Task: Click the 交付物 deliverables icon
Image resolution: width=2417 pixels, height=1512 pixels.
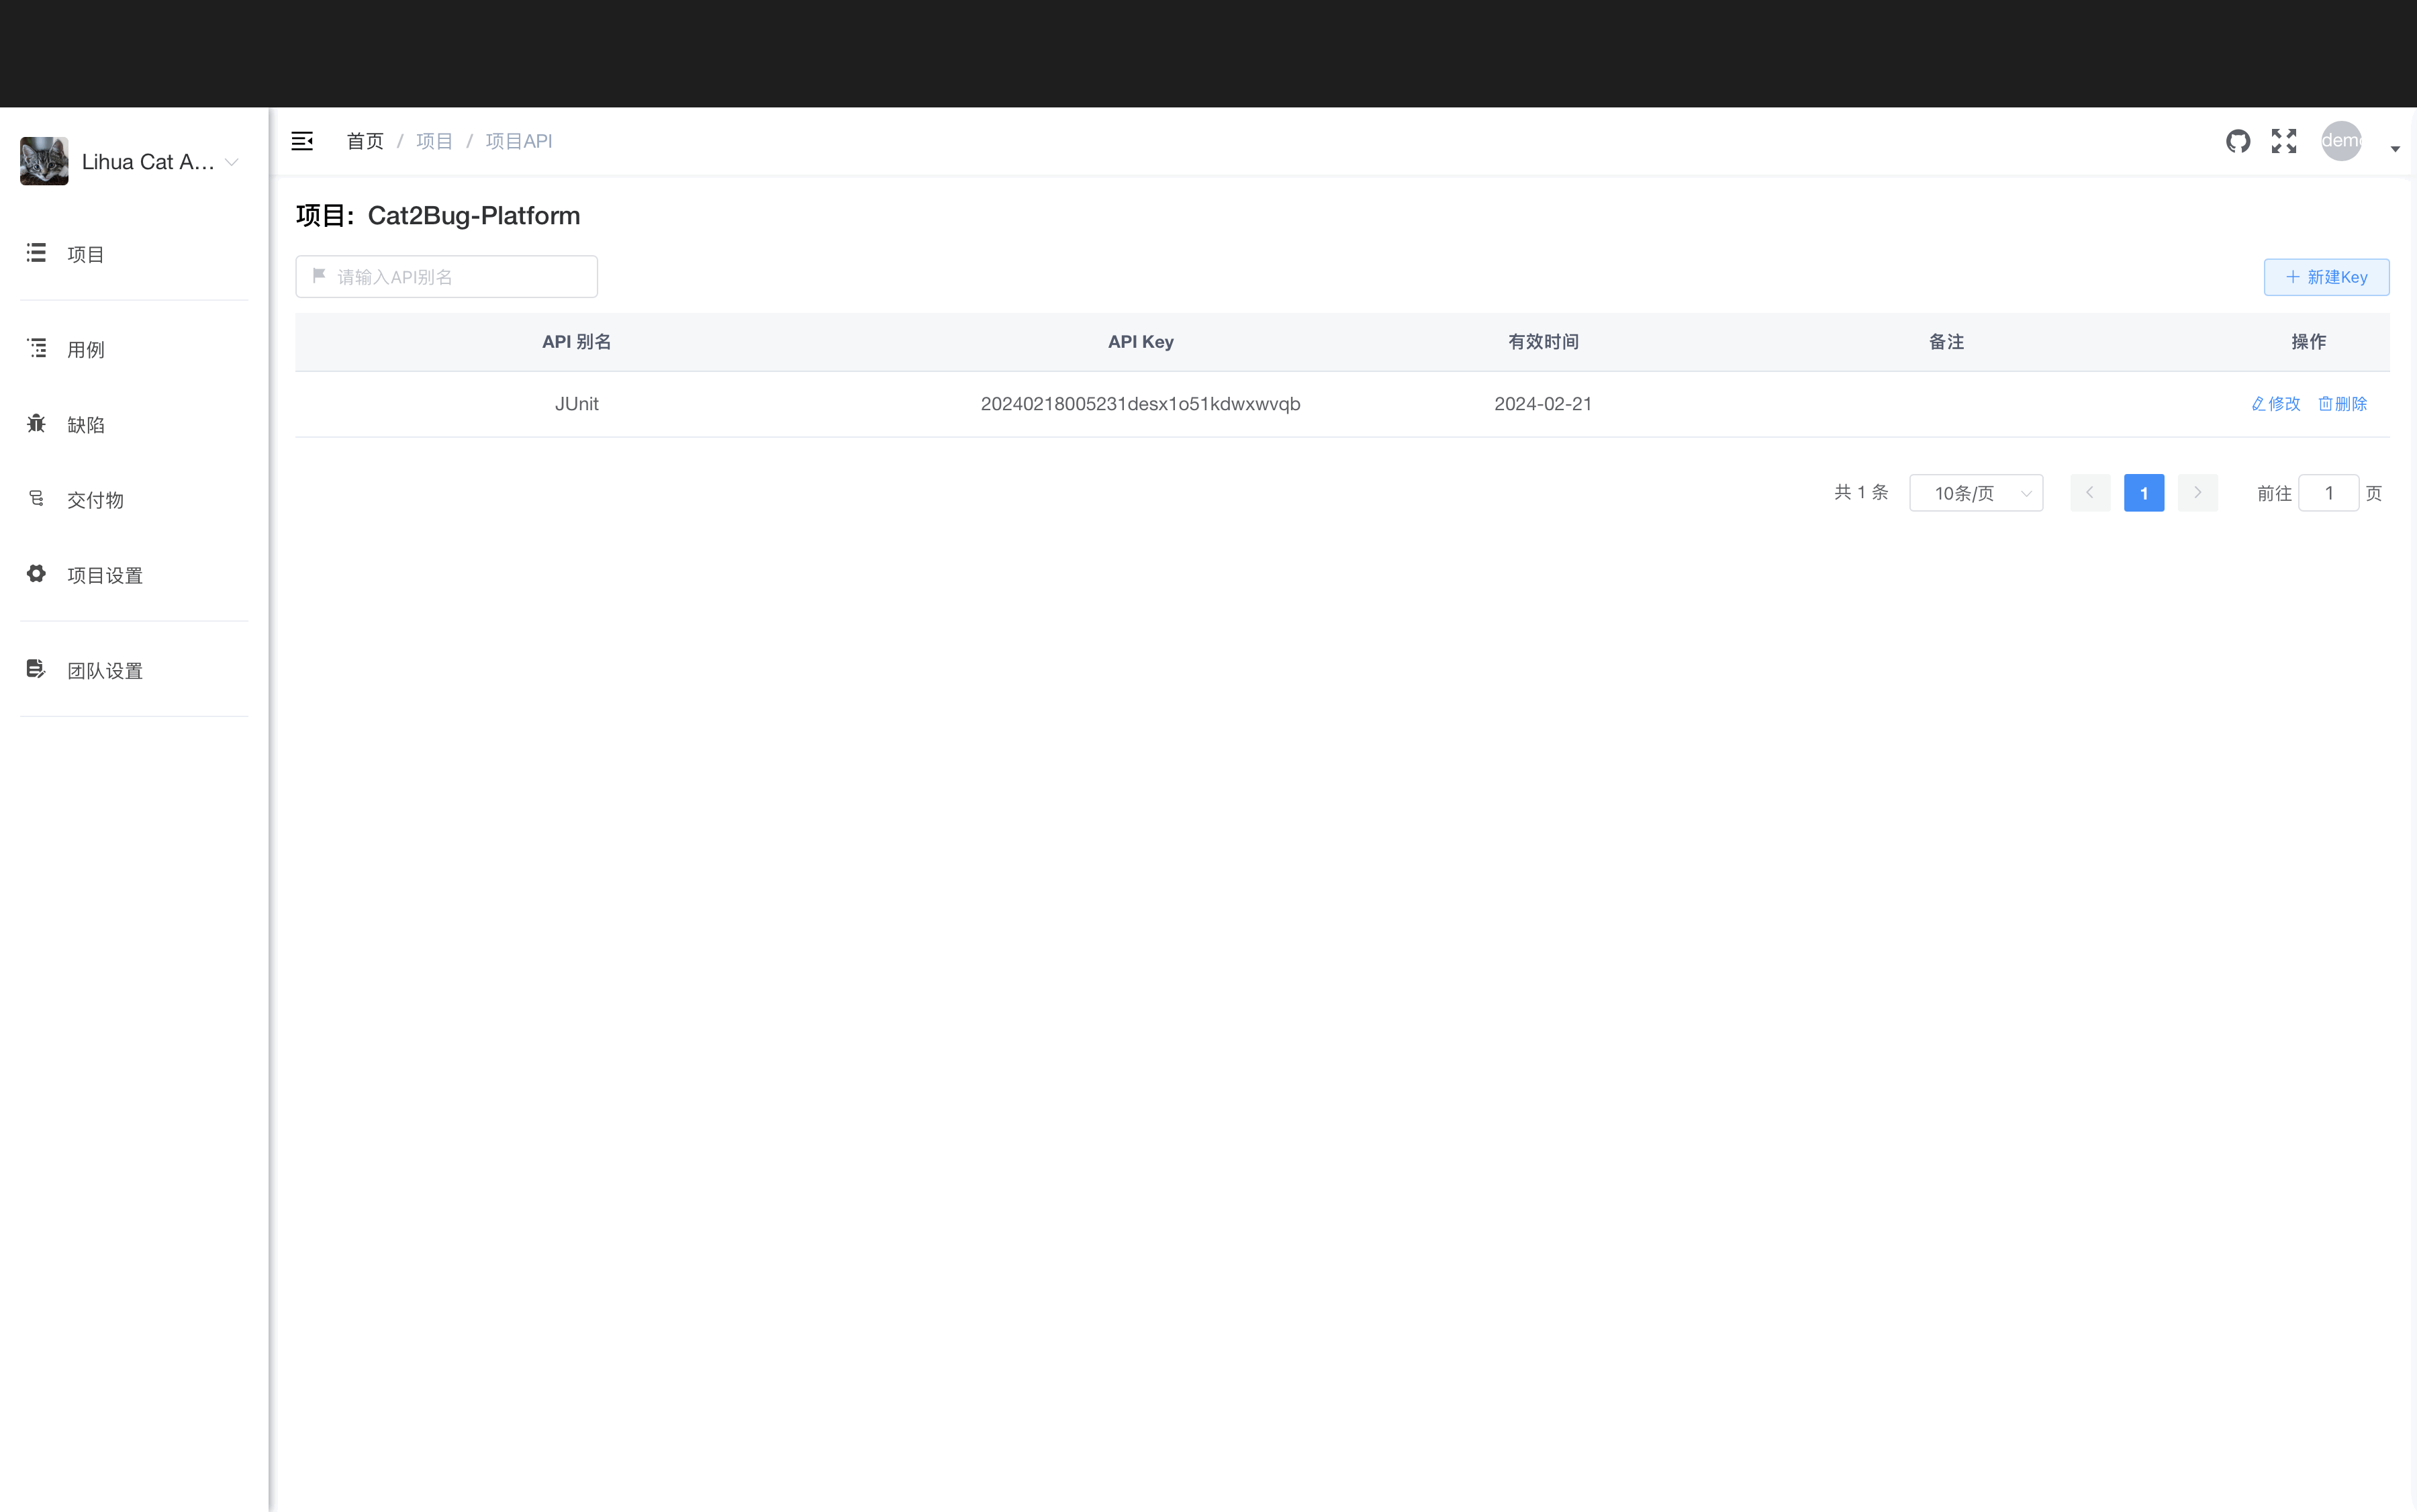Action: pyautogui.click(x=36, y=499)
